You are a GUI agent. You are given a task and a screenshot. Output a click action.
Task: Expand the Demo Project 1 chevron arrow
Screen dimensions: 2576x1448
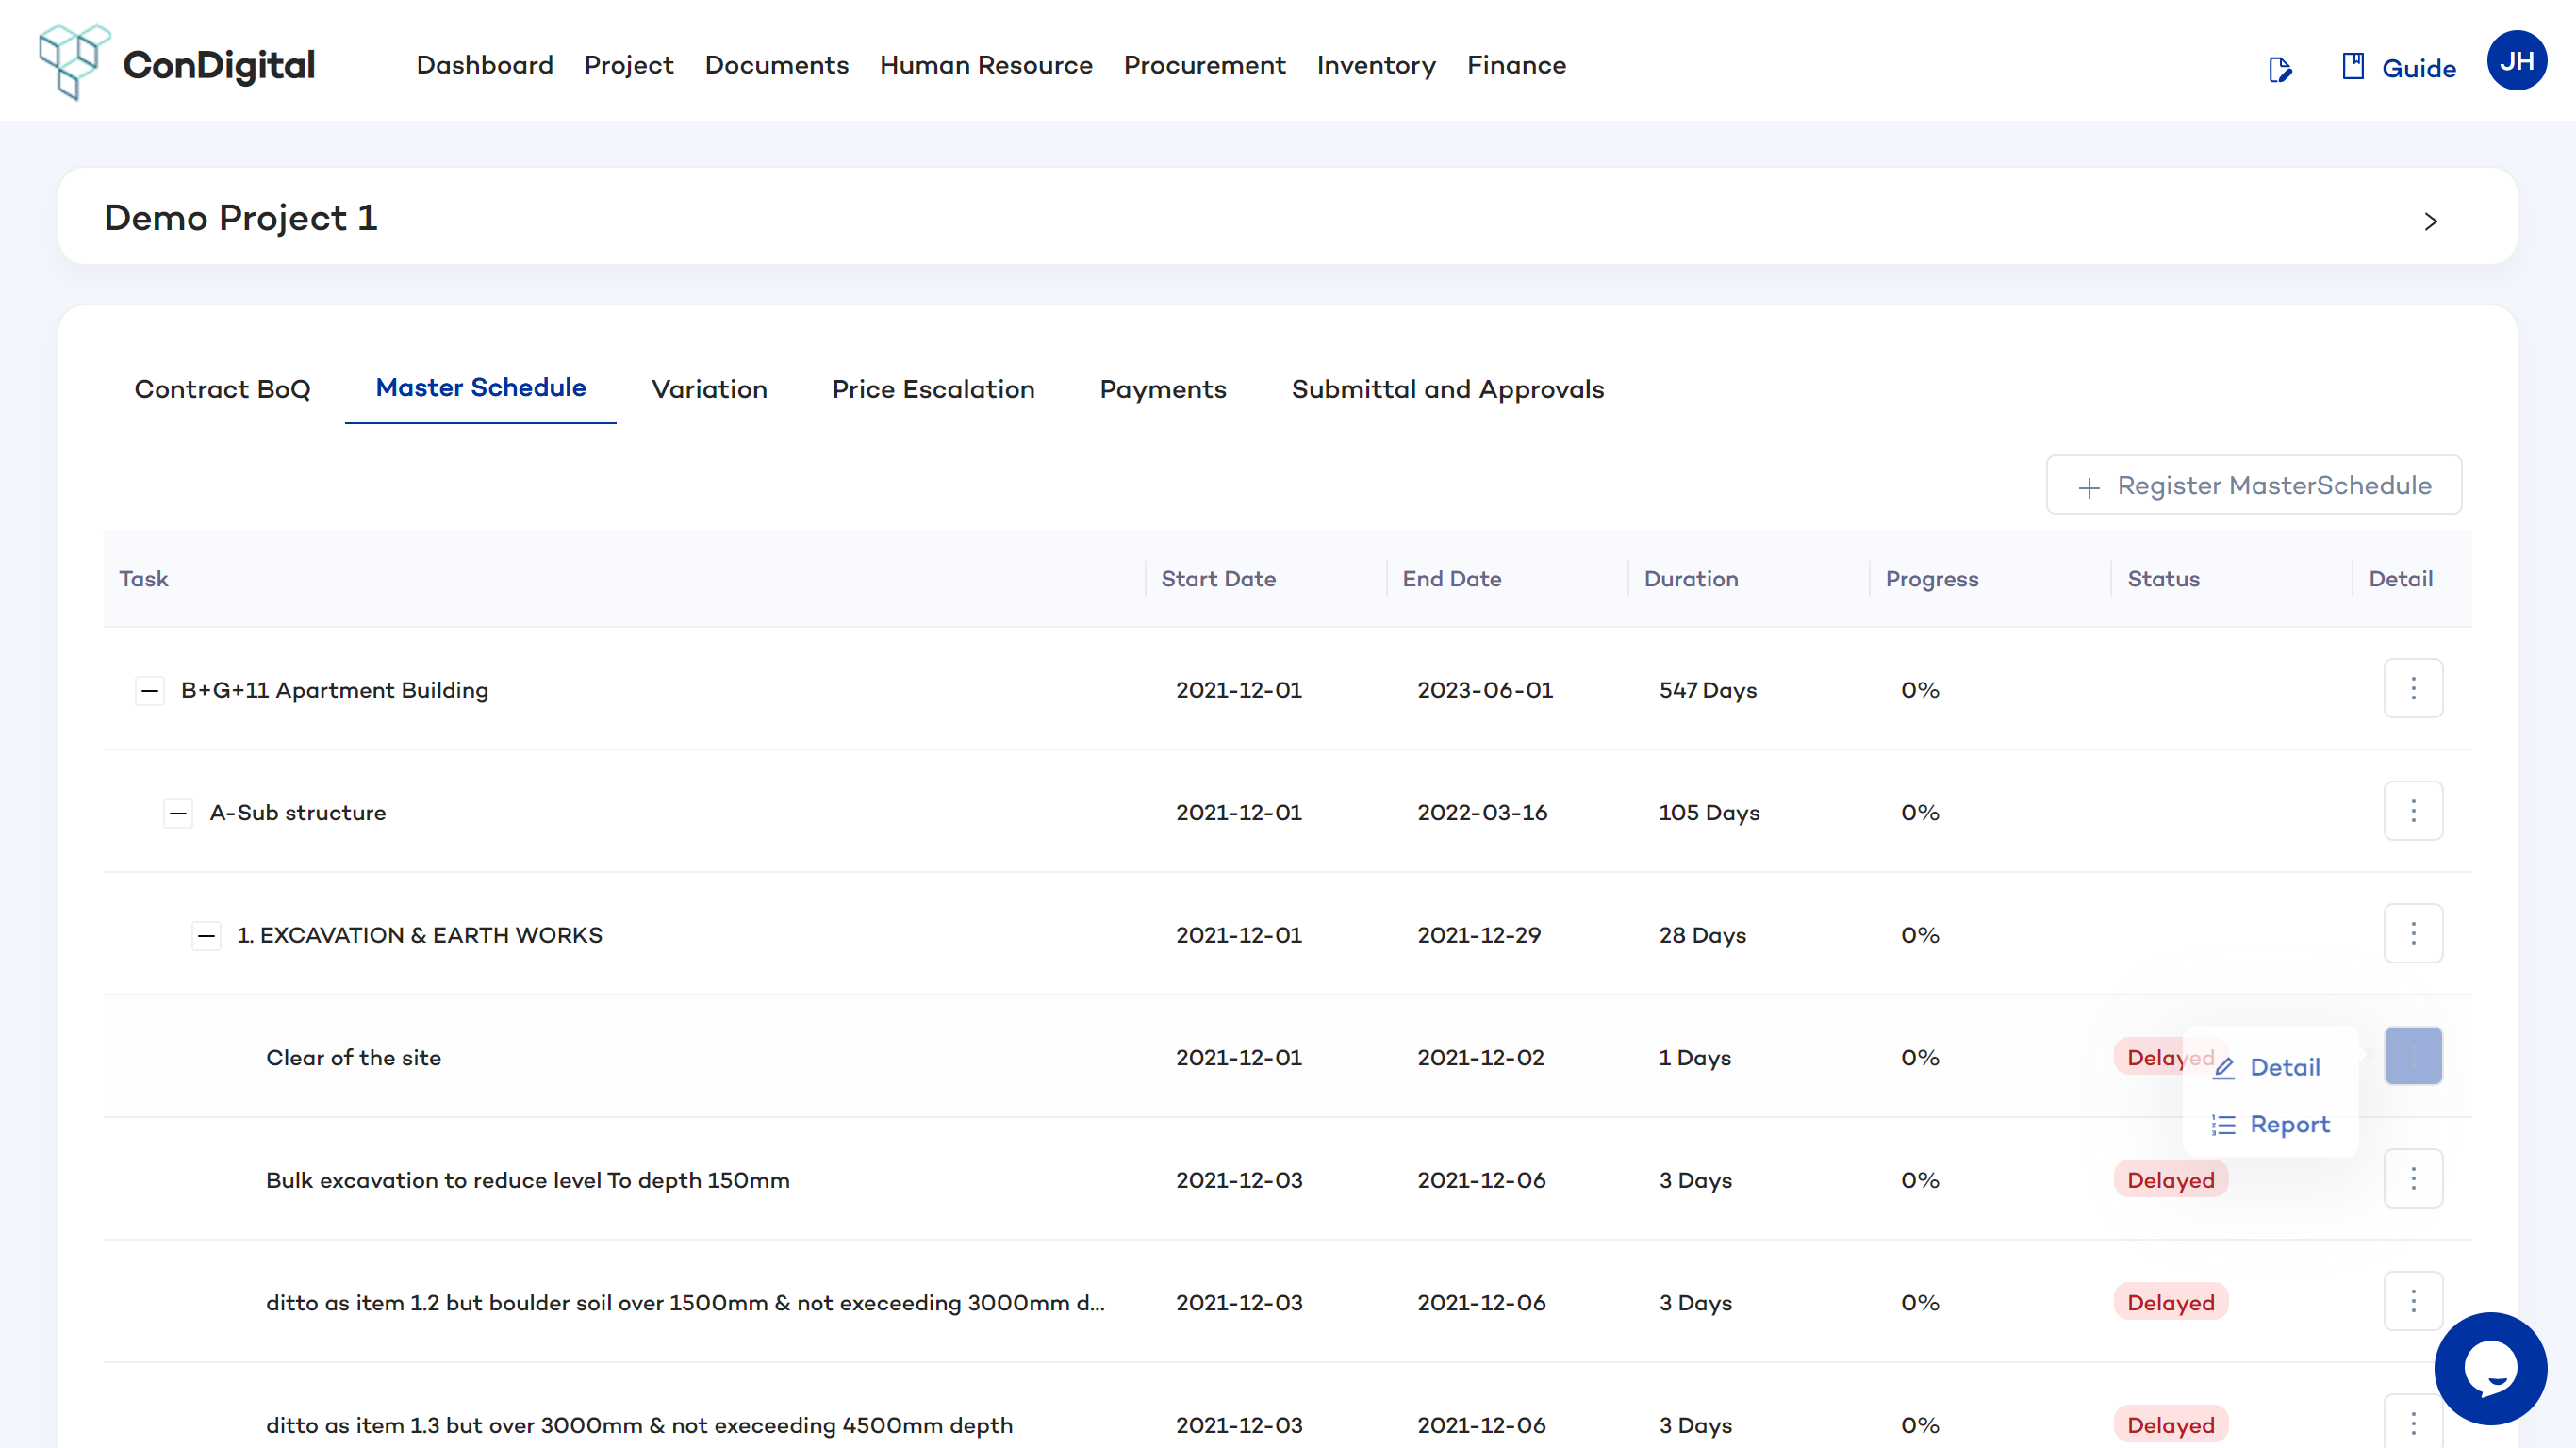pyautogui.click(x=2430, y=221)
